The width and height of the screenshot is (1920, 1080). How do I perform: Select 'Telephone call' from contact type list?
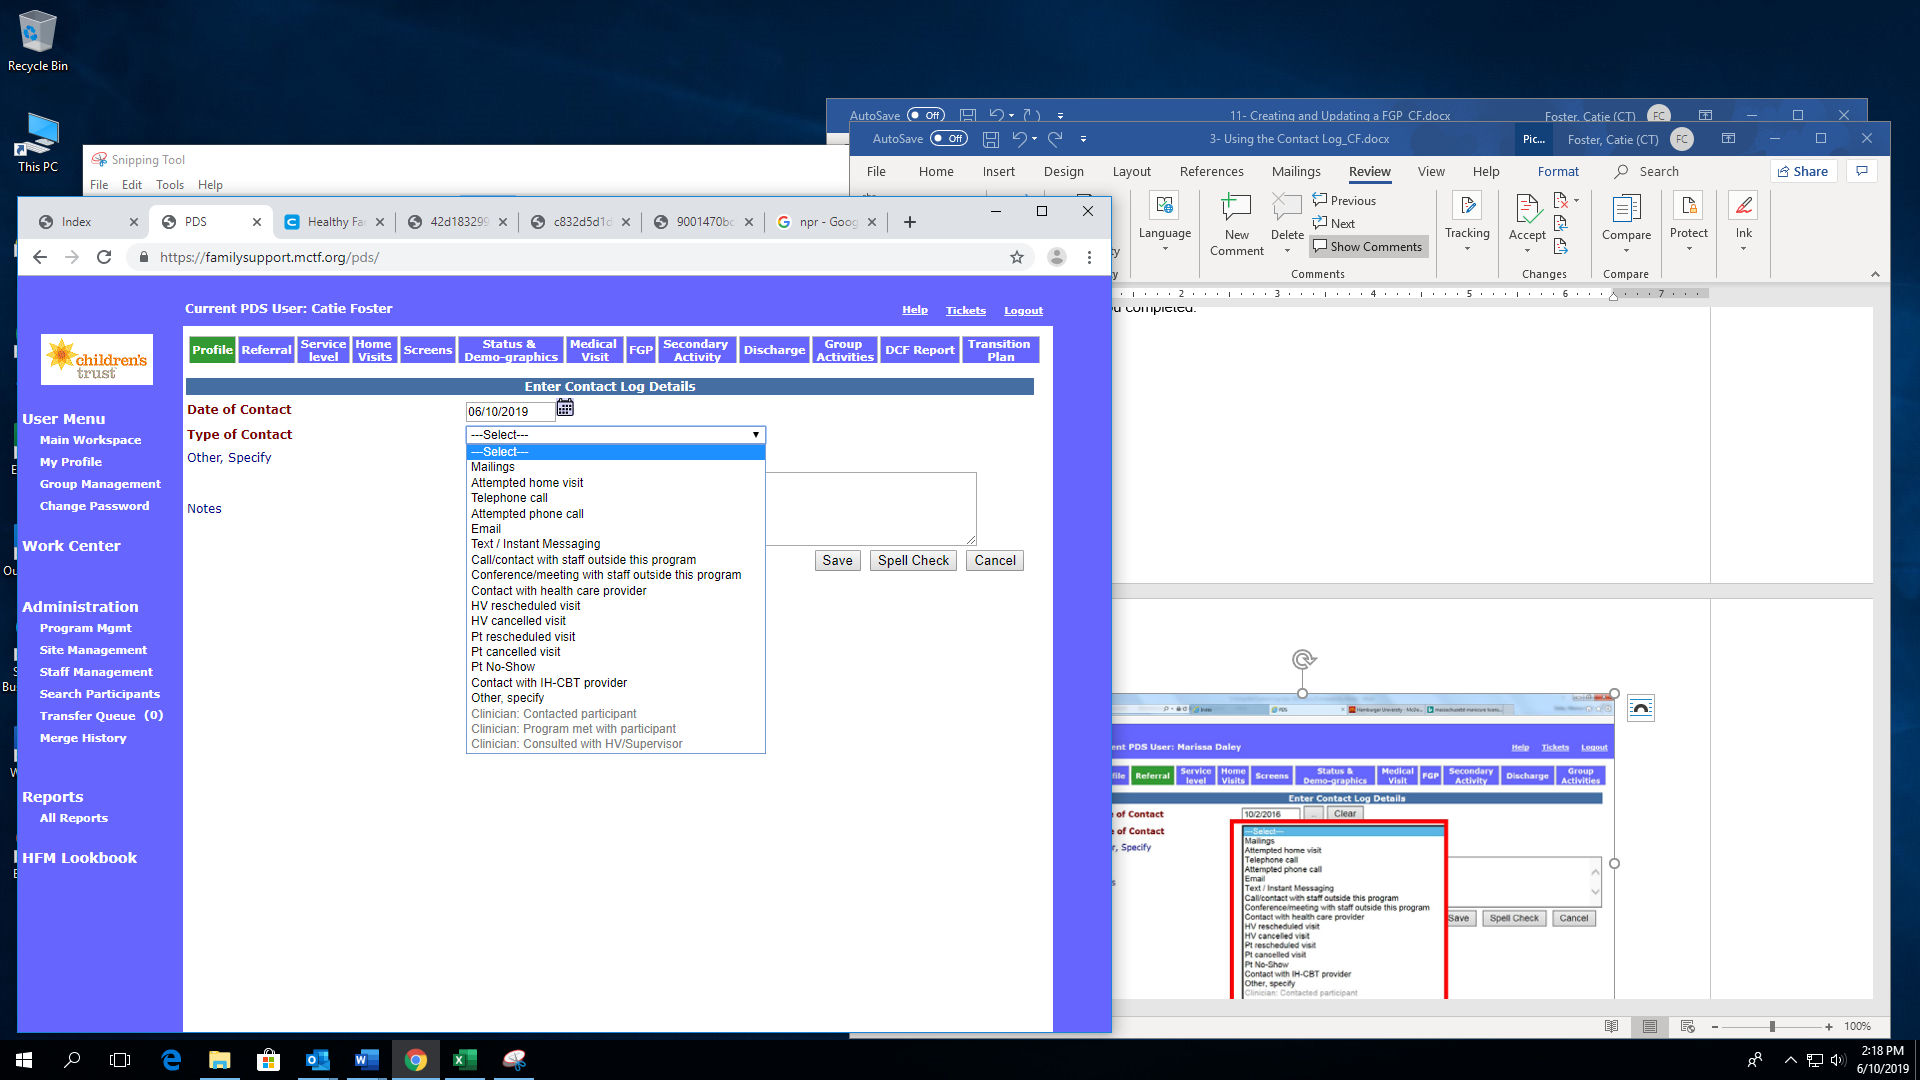point(615,498)
